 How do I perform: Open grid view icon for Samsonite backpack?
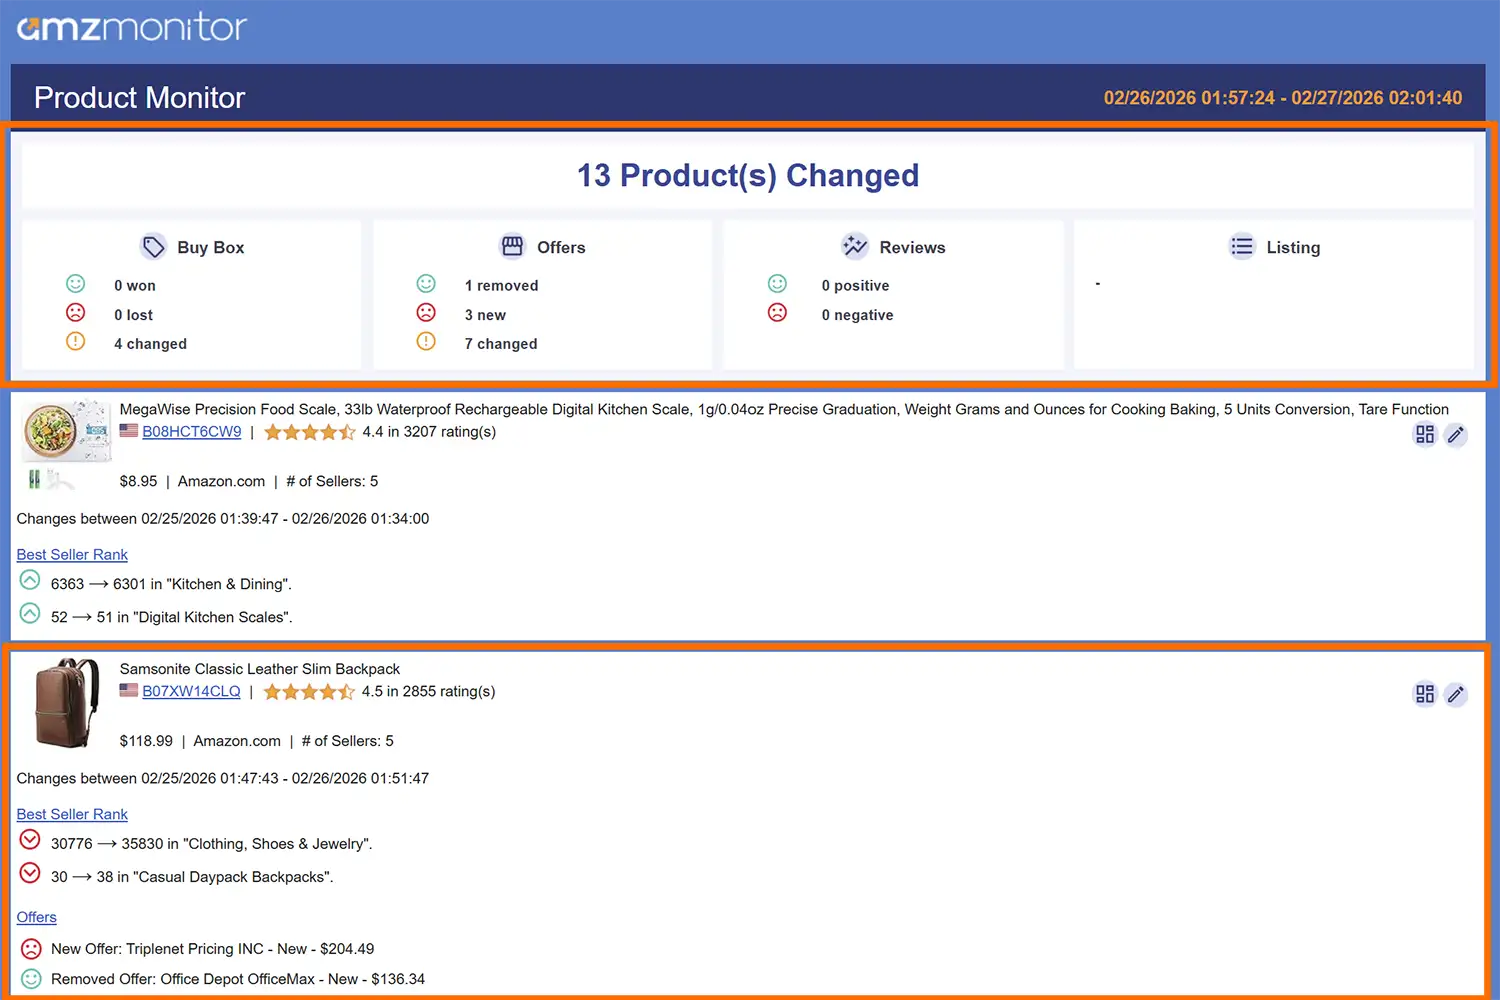coord(1424,694)
